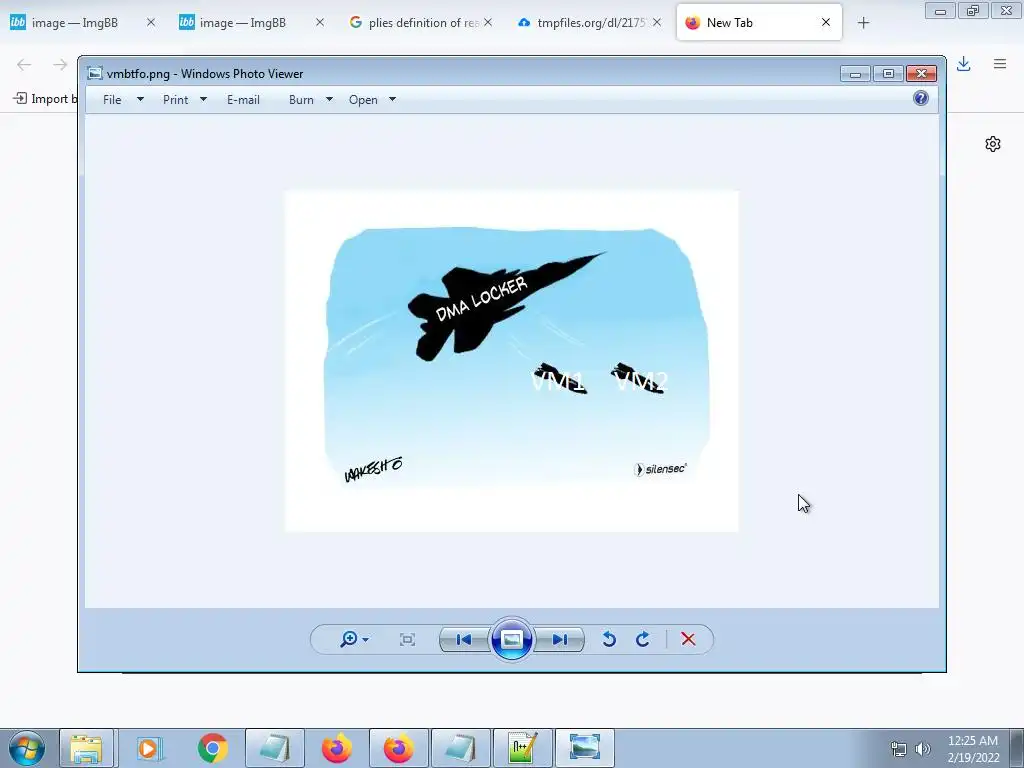This screenshot has height=768, width=1024.
Task: Maximize the Windows Photo Viewer window
Action: 888,74
